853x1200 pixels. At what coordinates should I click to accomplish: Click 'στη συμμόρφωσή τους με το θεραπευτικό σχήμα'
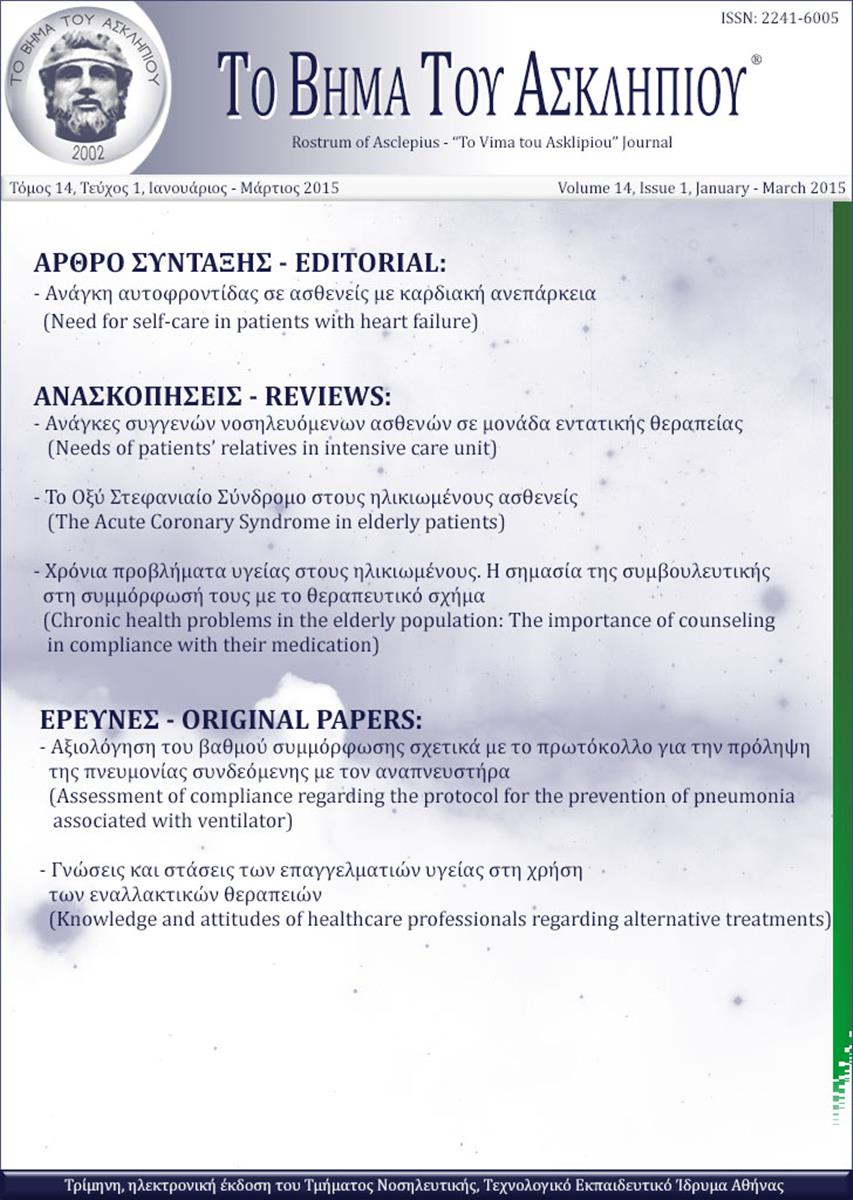point(265,597)
